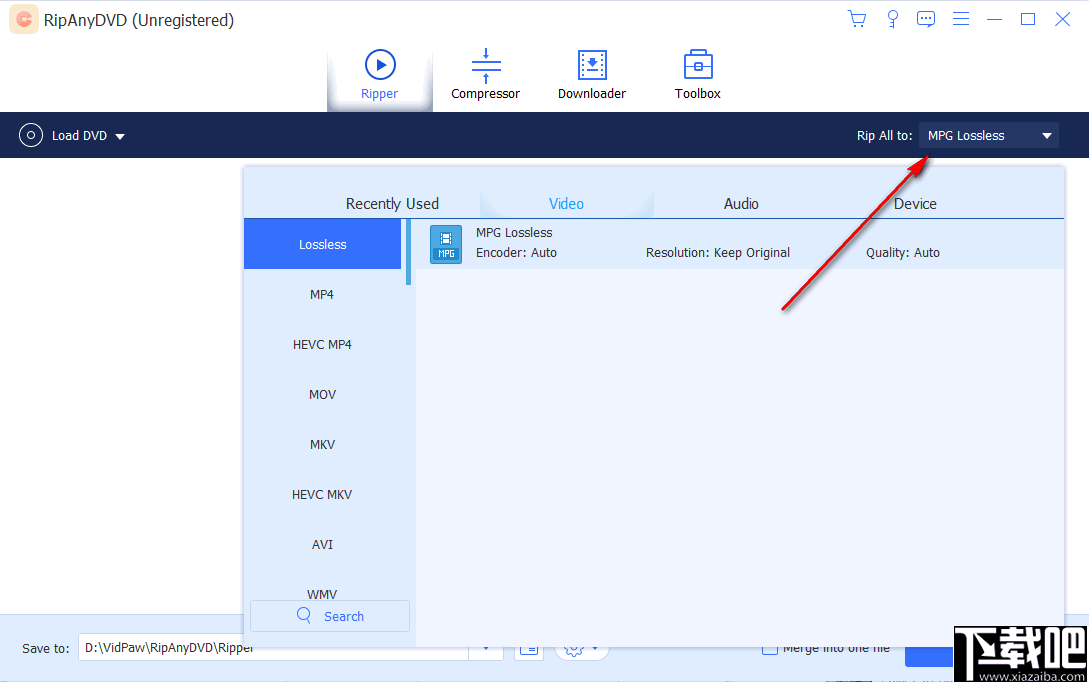Select the MOV format category
This screenshot has width=1089, height=682.
[322, 394]
